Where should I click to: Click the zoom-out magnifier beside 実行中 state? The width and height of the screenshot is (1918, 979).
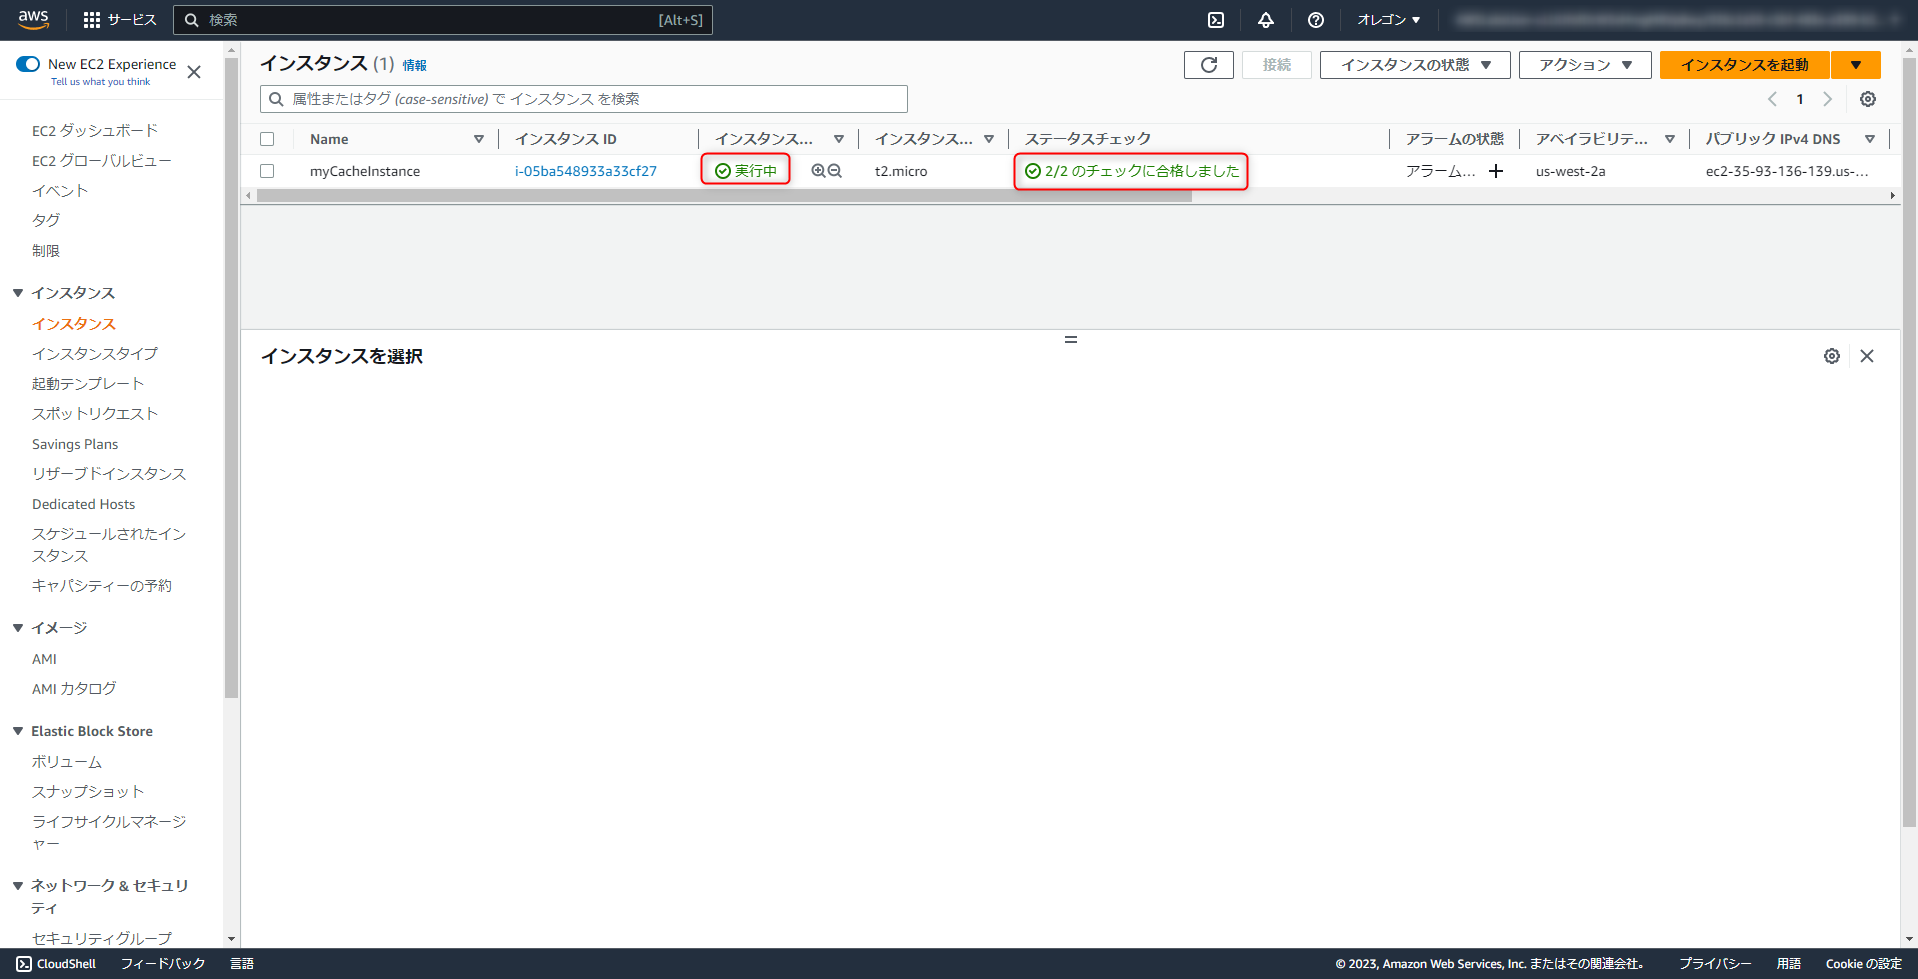point(834,170)
